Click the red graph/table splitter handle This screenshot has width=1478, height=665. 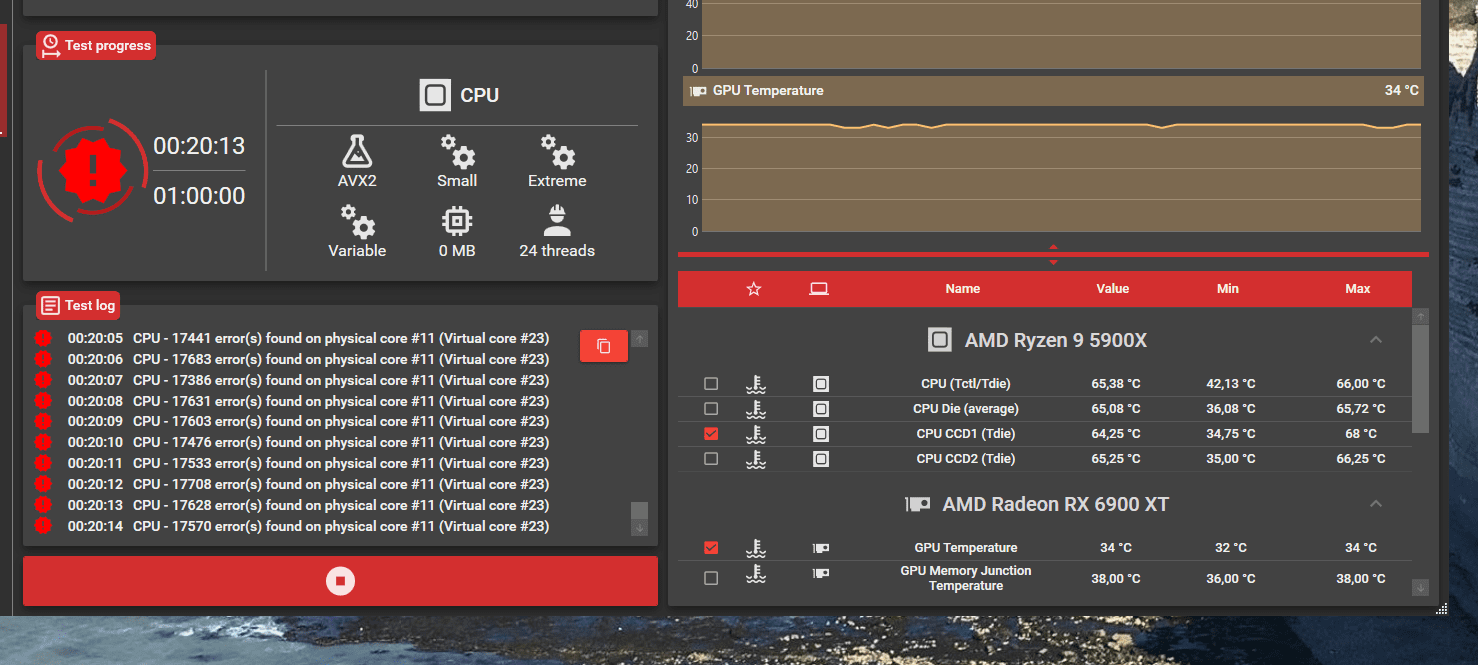pos(1053,254)
